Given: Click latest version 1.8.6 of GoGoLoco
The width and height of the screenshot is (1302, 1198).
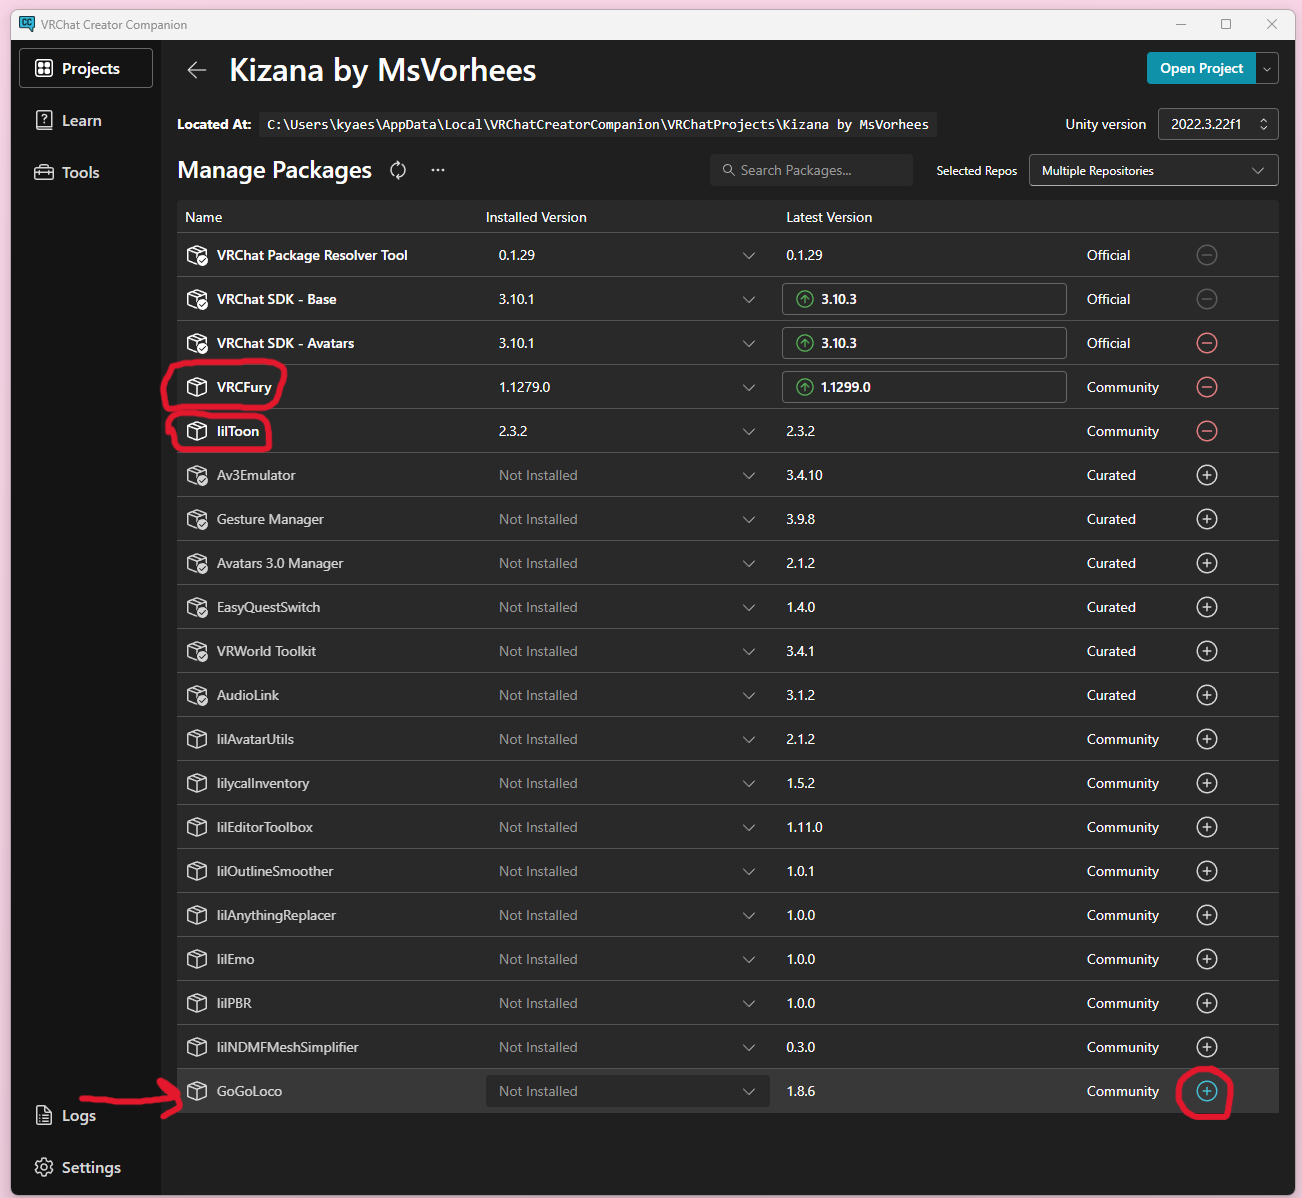Looking at the screenshot, I should [x=801, y=1091].
